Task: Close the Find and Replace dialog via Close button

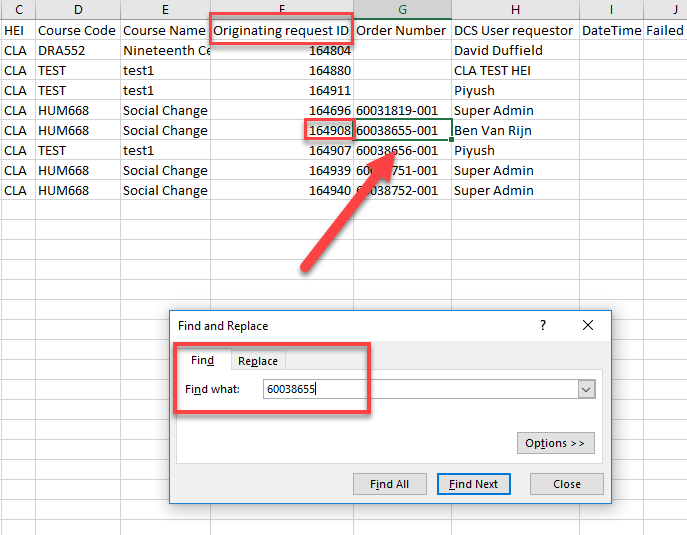Action: point(566,484)
